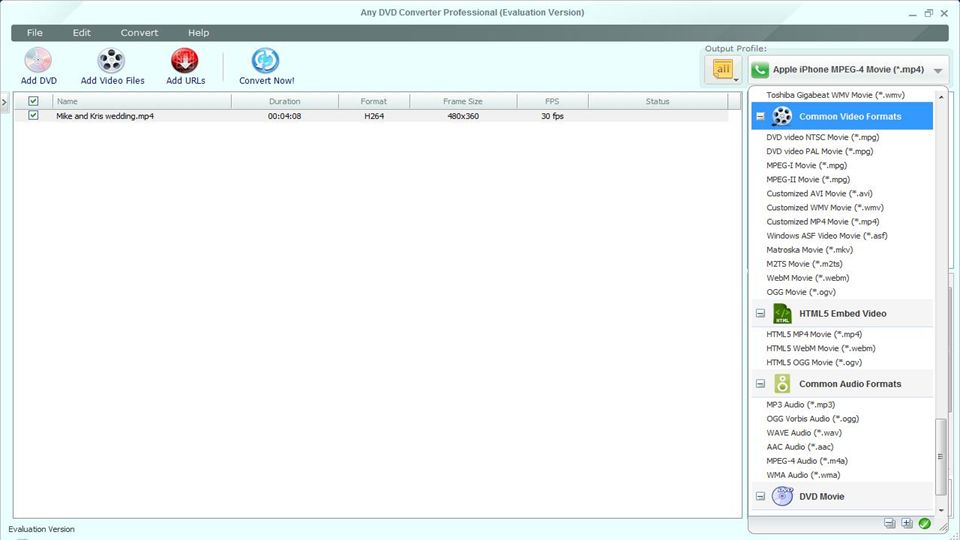Screen dimensions: 960x540
Task: Open the Help menu
Action: (198, 32)
